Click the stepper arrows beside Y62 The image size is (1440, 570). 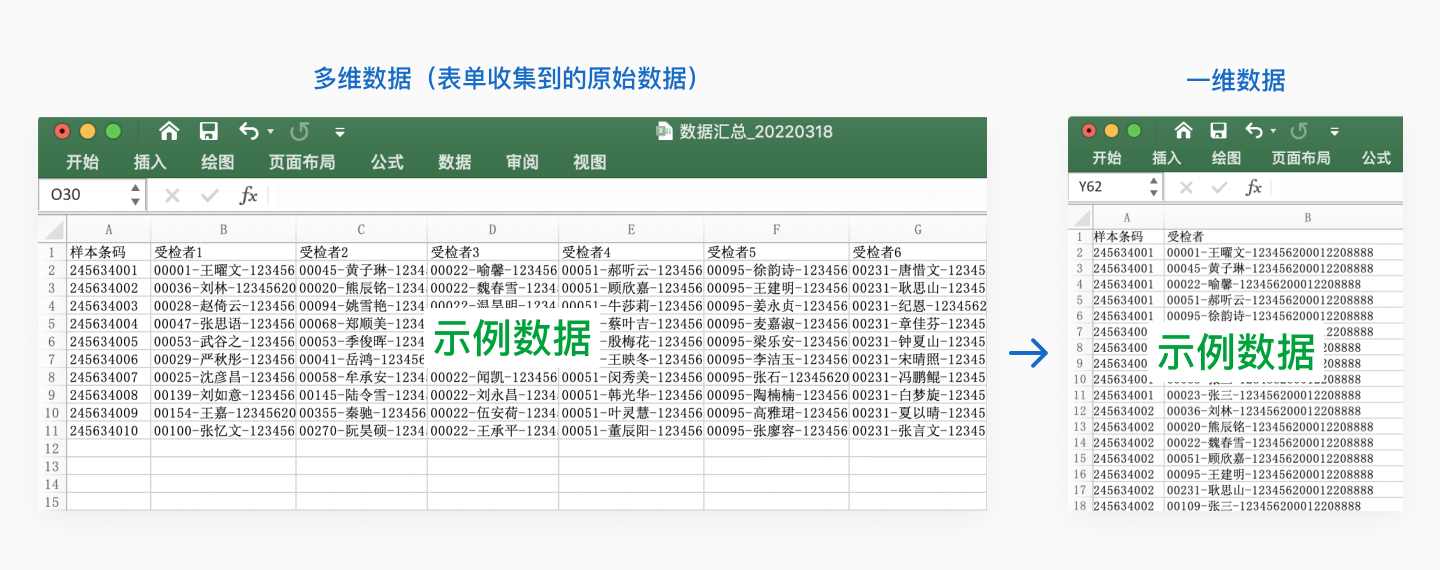(1154, 187)
